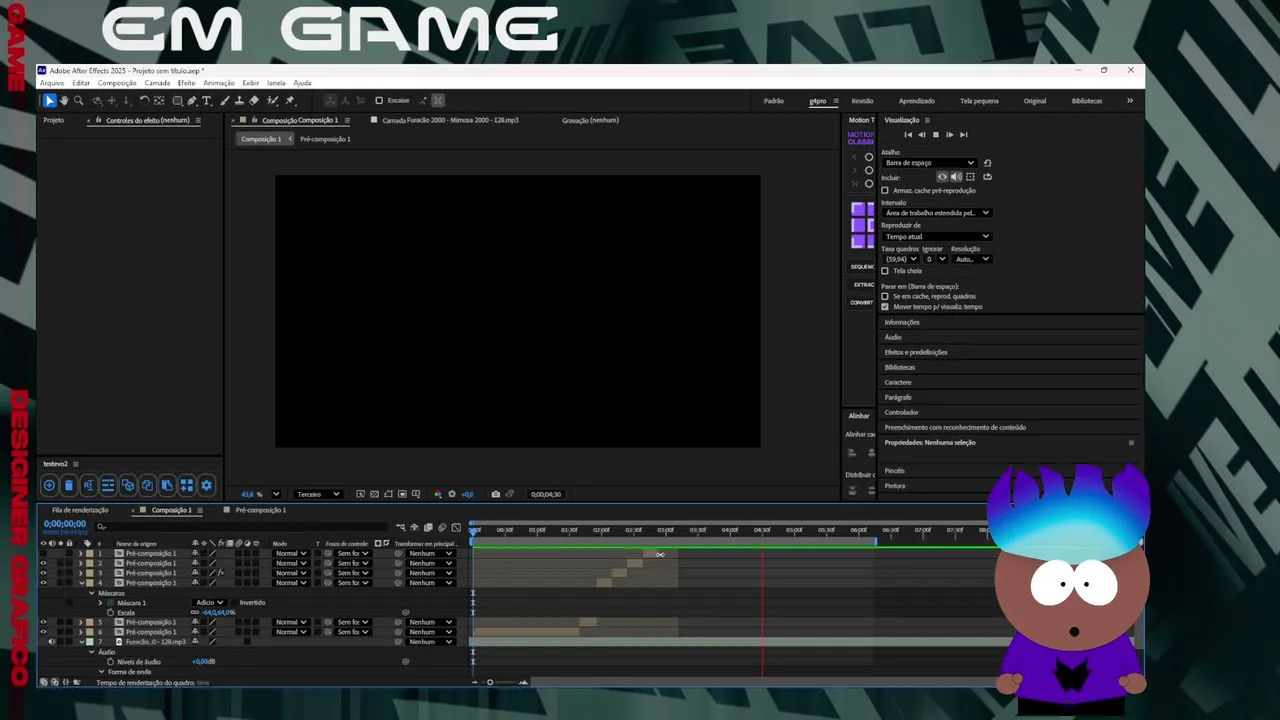This screenshot has width=1280, height=720.
Task: Switch to the Aprendizado workspace
Action: [917, 101]
